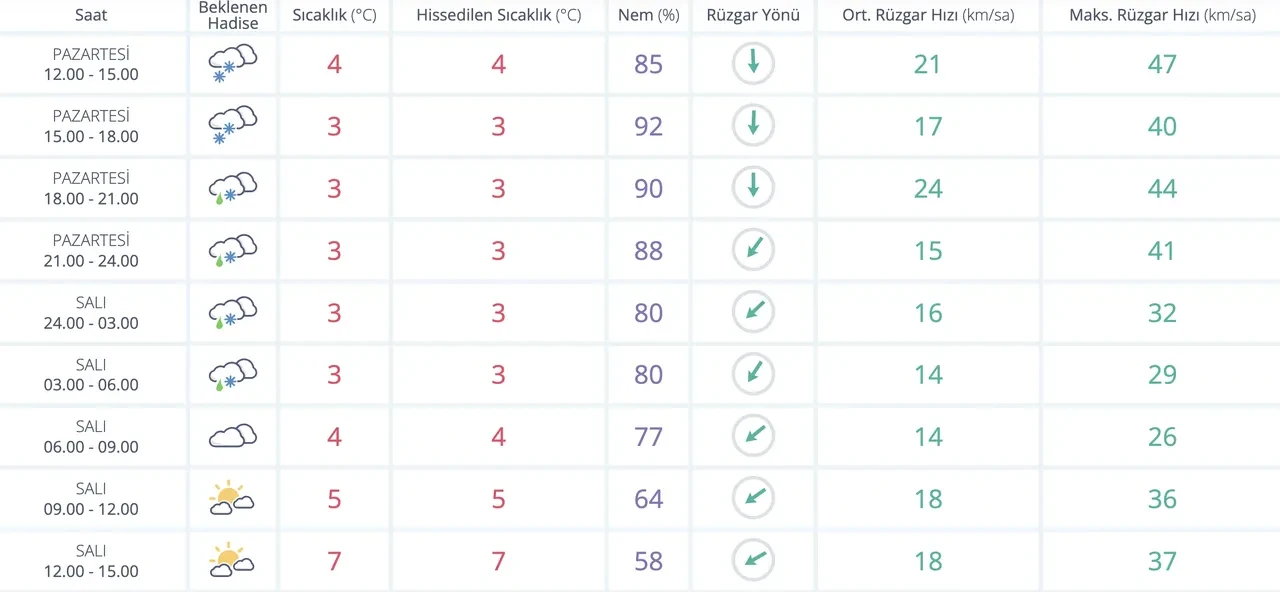Click the sleet icon for Pazartesi 18.00 - 21.00
The image size is (1280, 592).
point(232,188)
